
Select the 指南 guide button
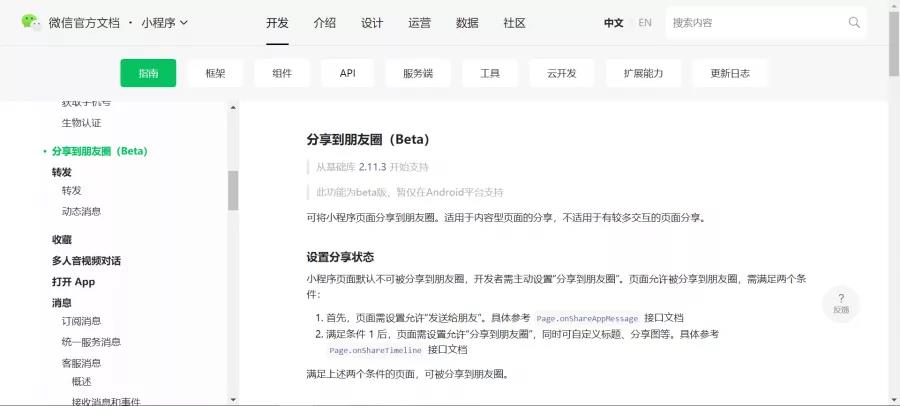tap(148, 73)
